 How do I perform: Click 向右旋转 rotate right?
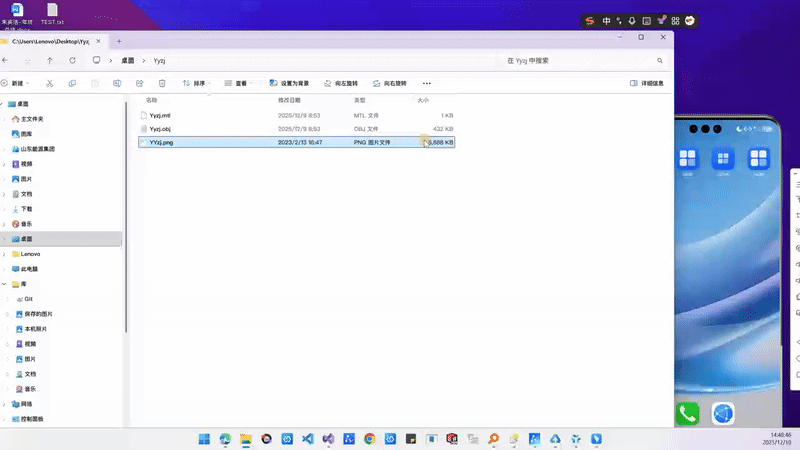tap(390, 83)
